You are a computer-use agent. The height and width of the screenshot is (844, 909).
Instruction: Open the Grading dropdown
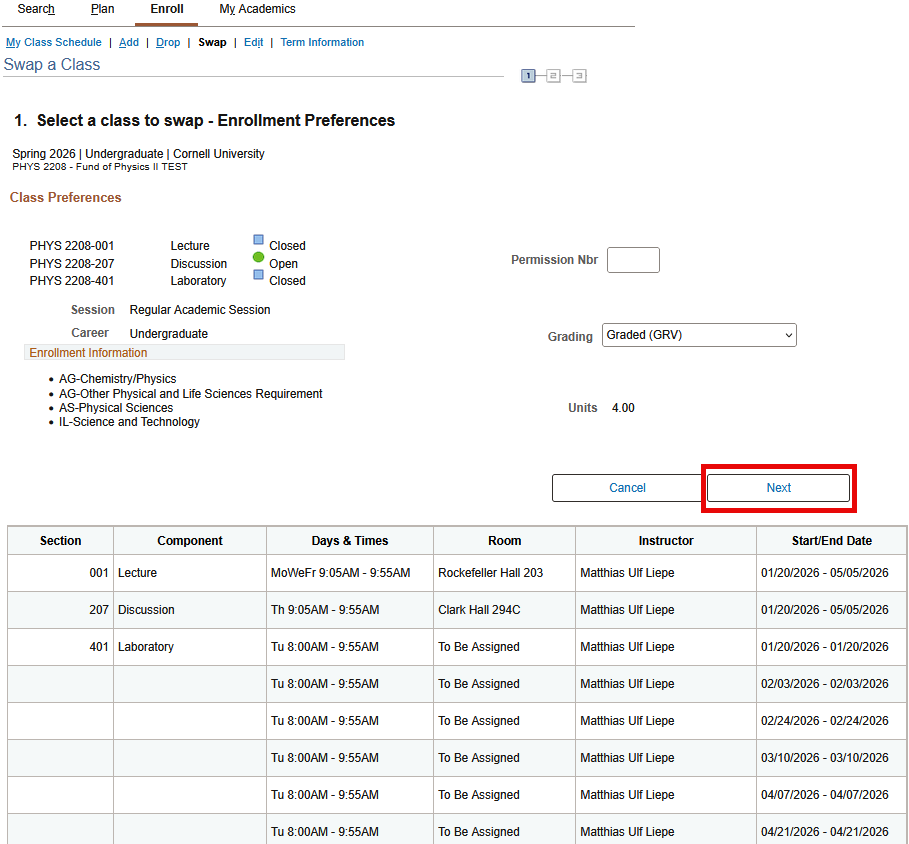698,335
